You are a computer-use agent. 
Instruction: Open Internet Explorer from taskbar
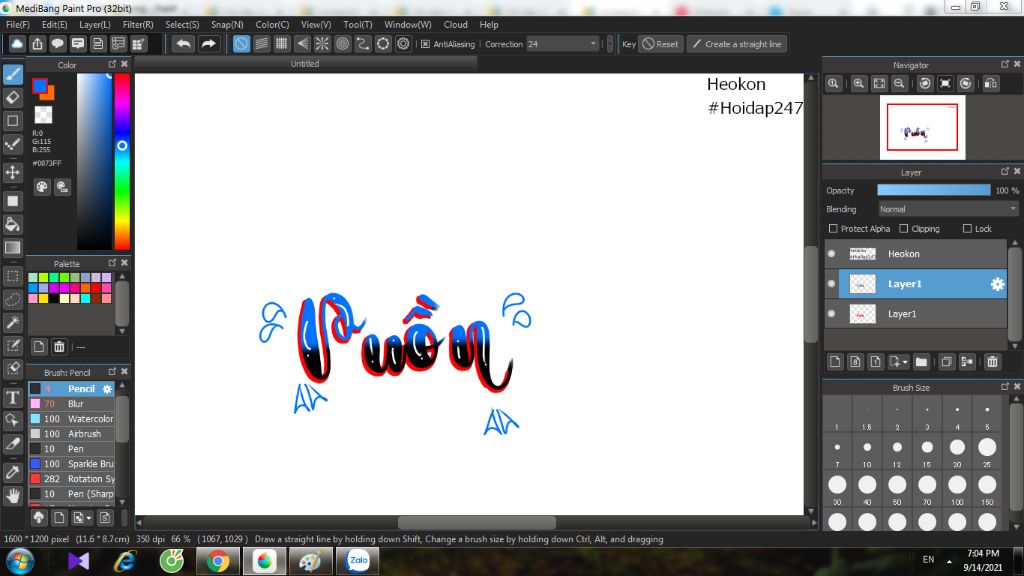pos(125,561)
